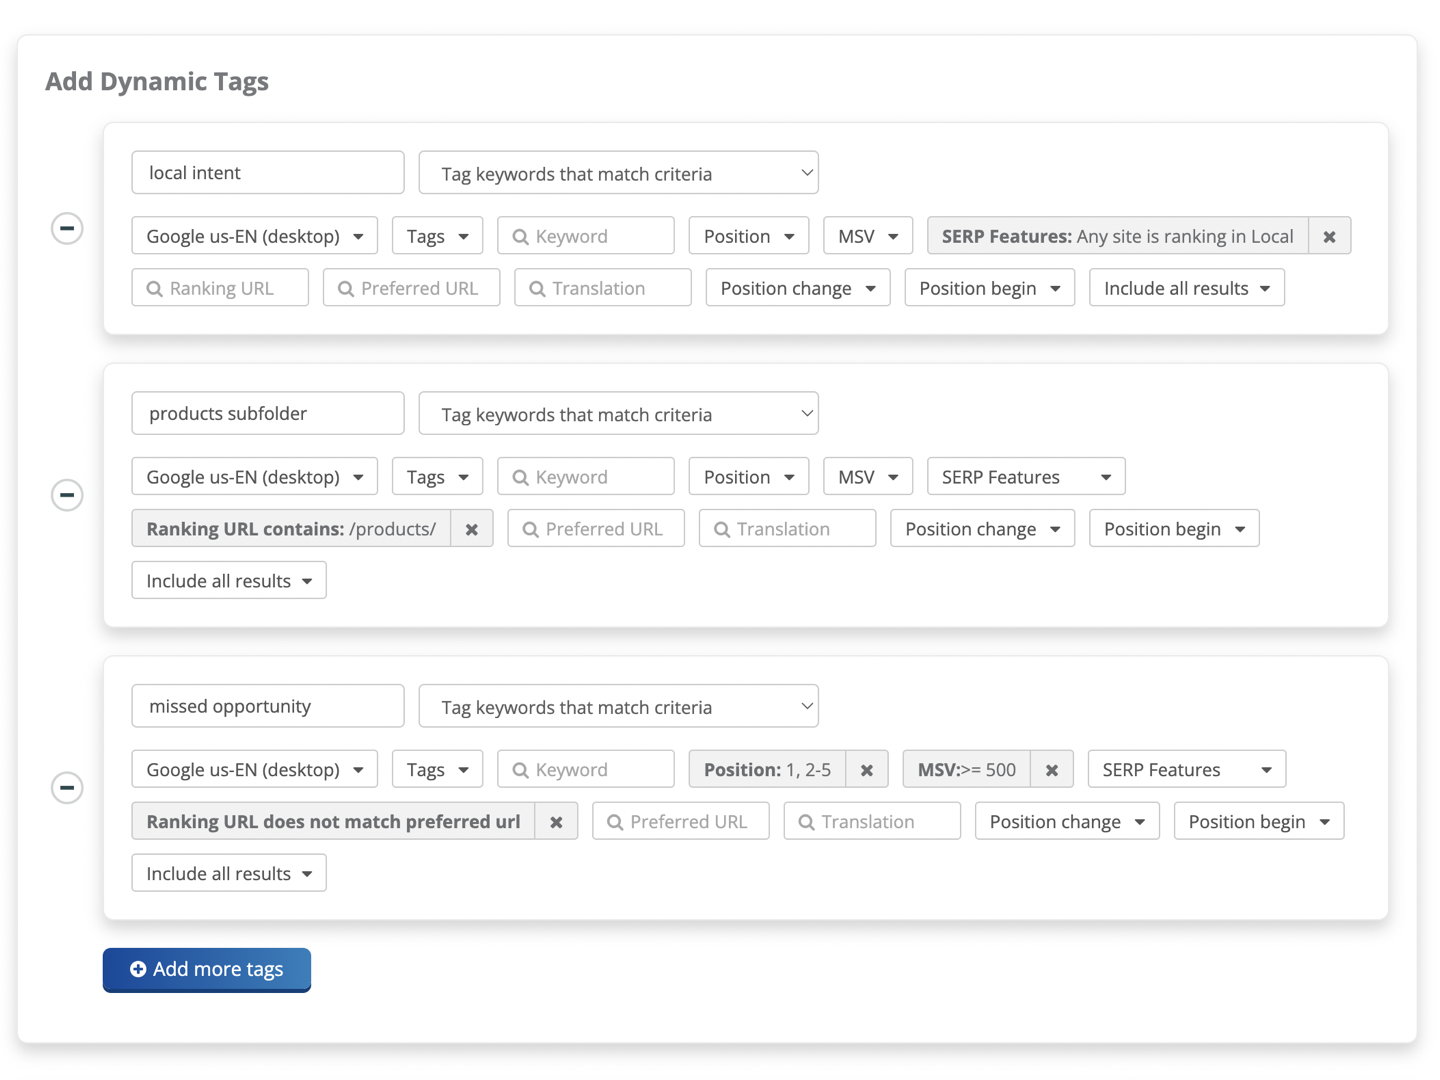
Task: Click the Add Dynamic Tags heading
Action: tap(157, 81)
